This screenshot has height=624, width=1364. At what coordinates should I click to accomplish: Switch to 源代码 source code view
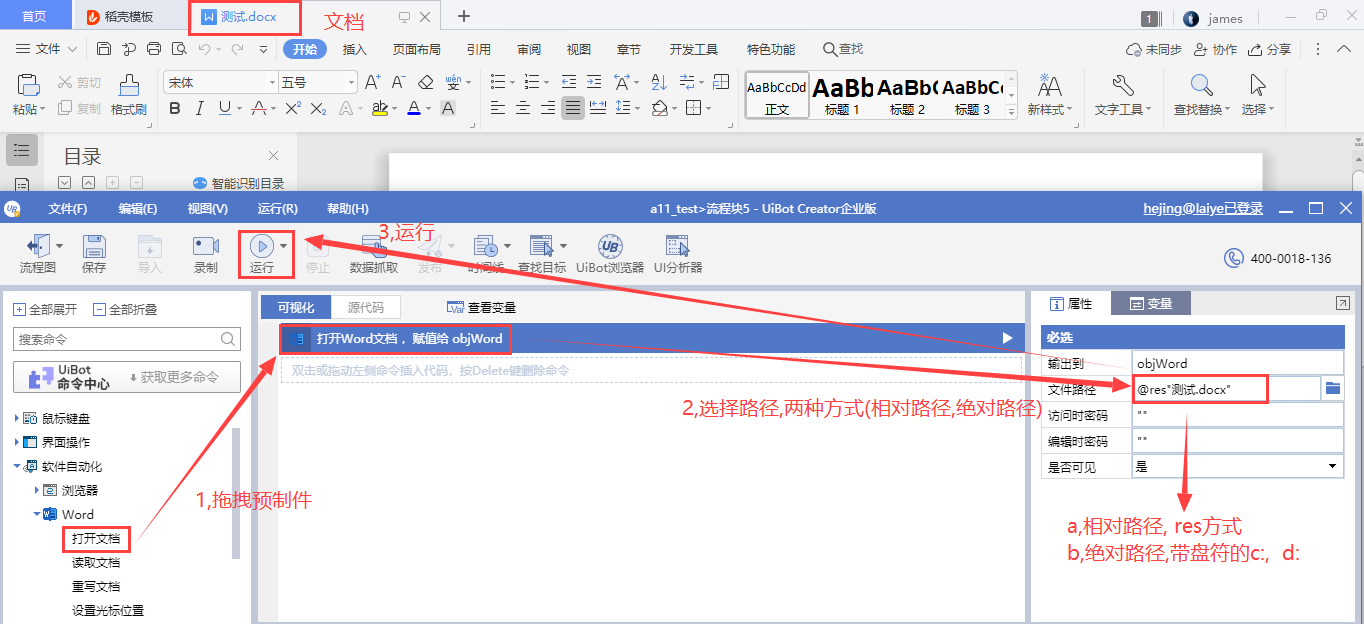coord(365,307)
